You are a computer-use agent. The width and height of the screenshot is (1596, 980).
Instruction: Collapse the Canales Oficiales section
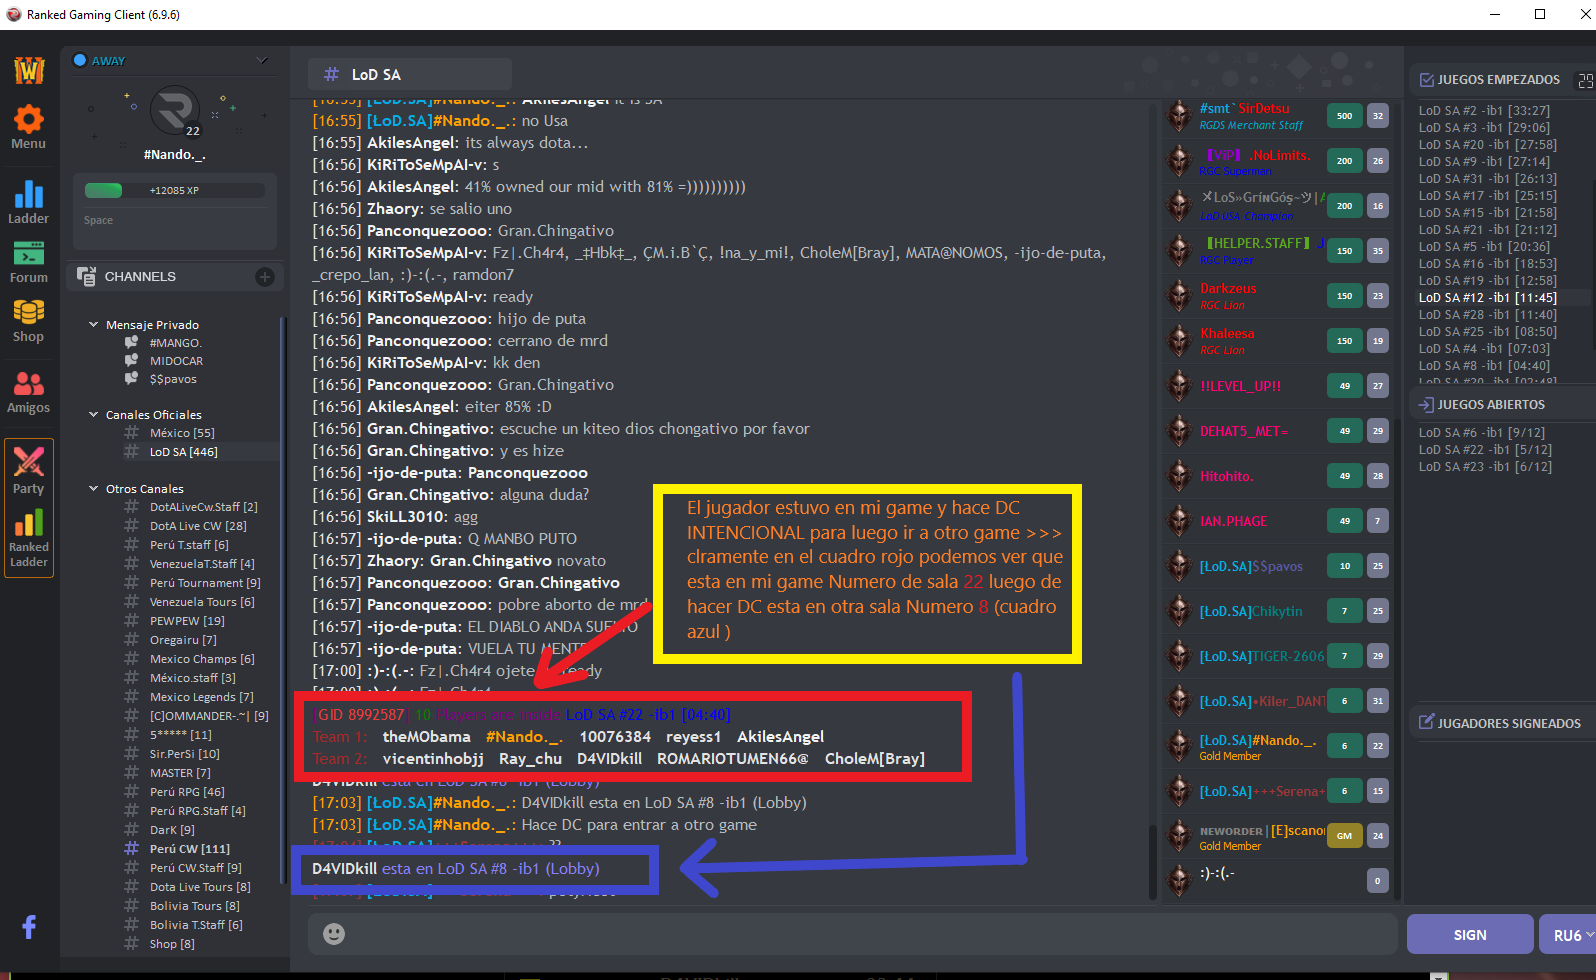coord(93,415)
